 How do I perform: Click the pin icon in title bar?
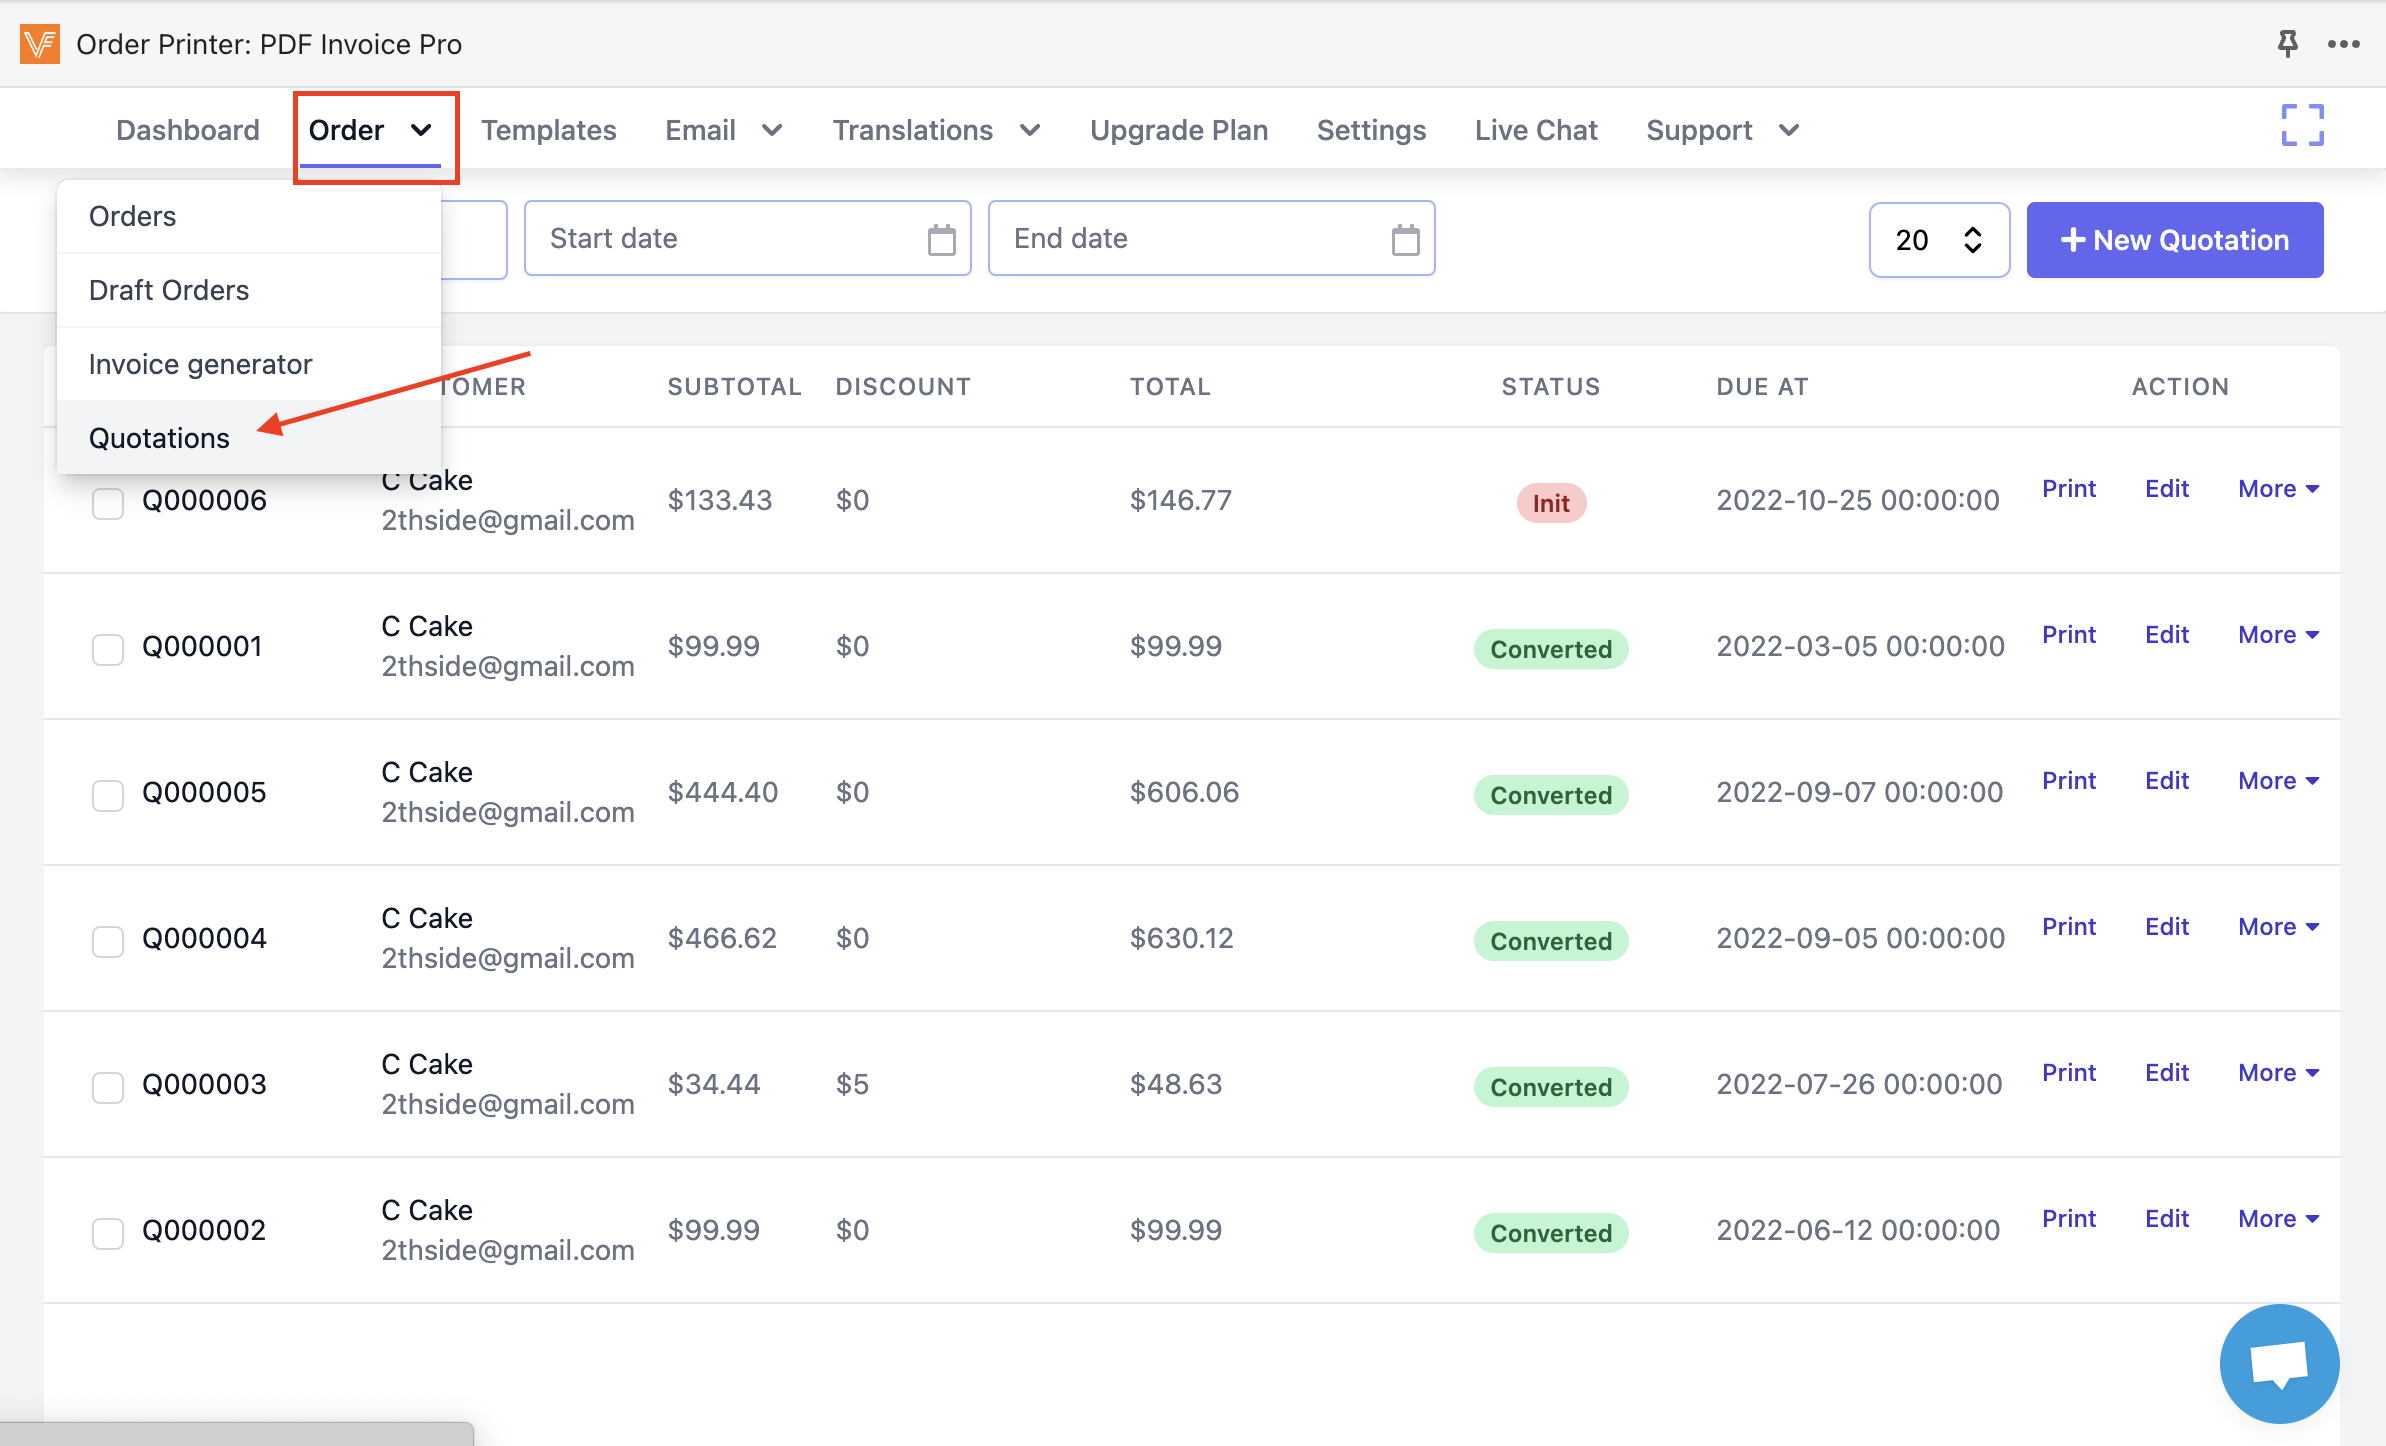2287,43
